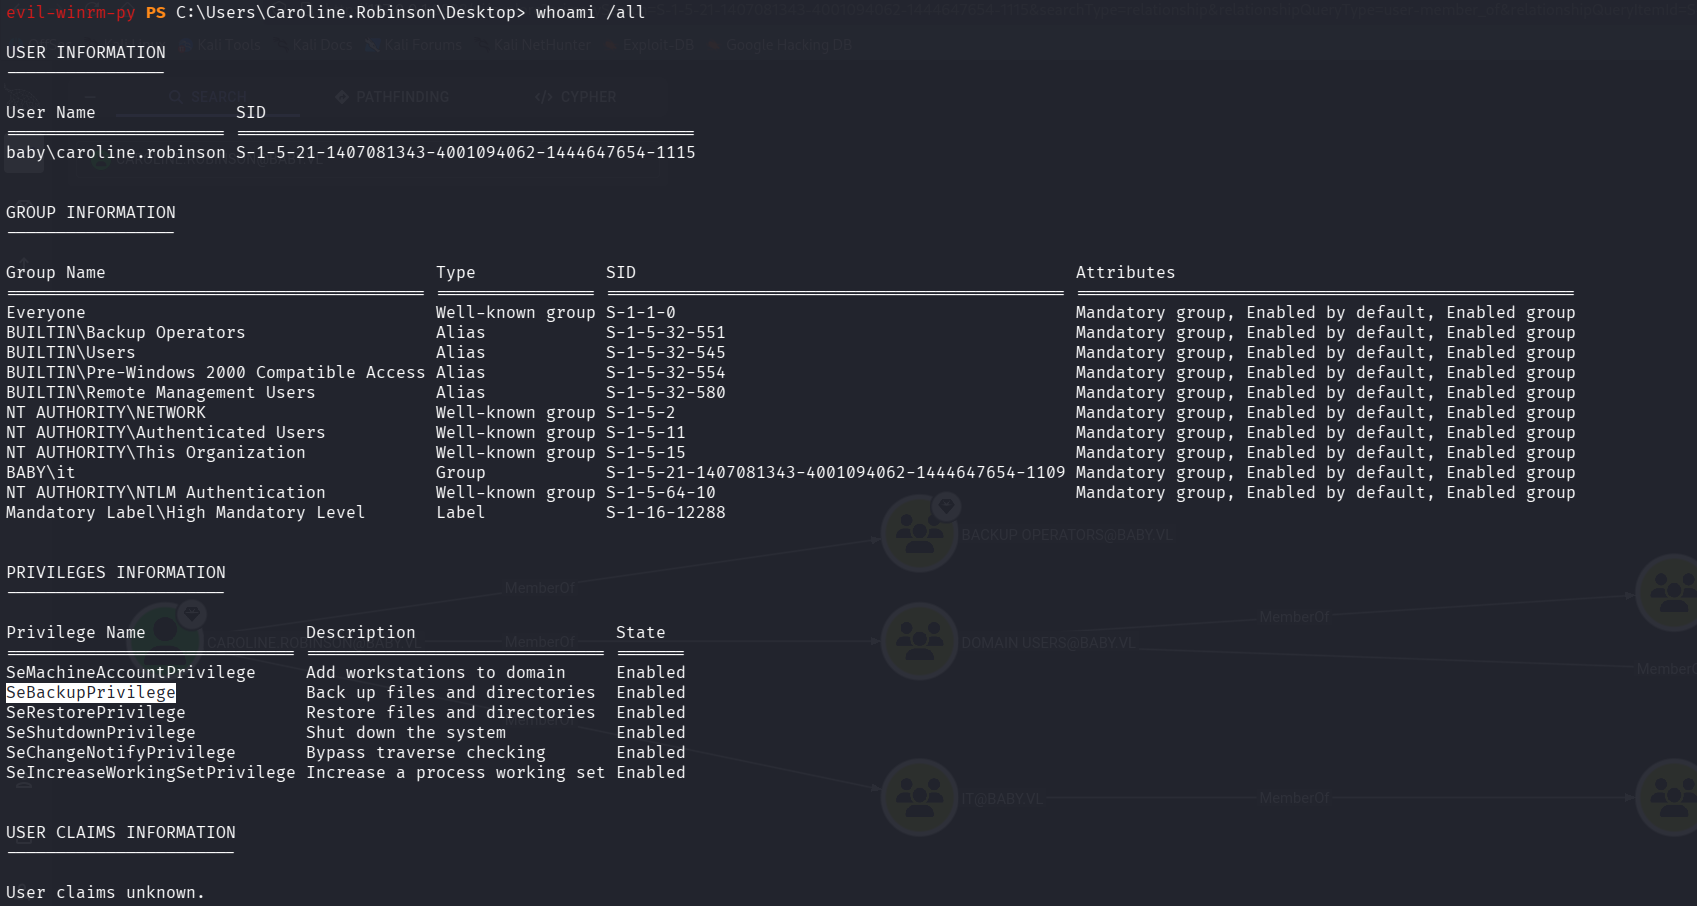The height and width of the screenshot is (906, 1697).
Task: Click the SeMachineAccountPrivilege entry
Action: (x=131, y=672)
